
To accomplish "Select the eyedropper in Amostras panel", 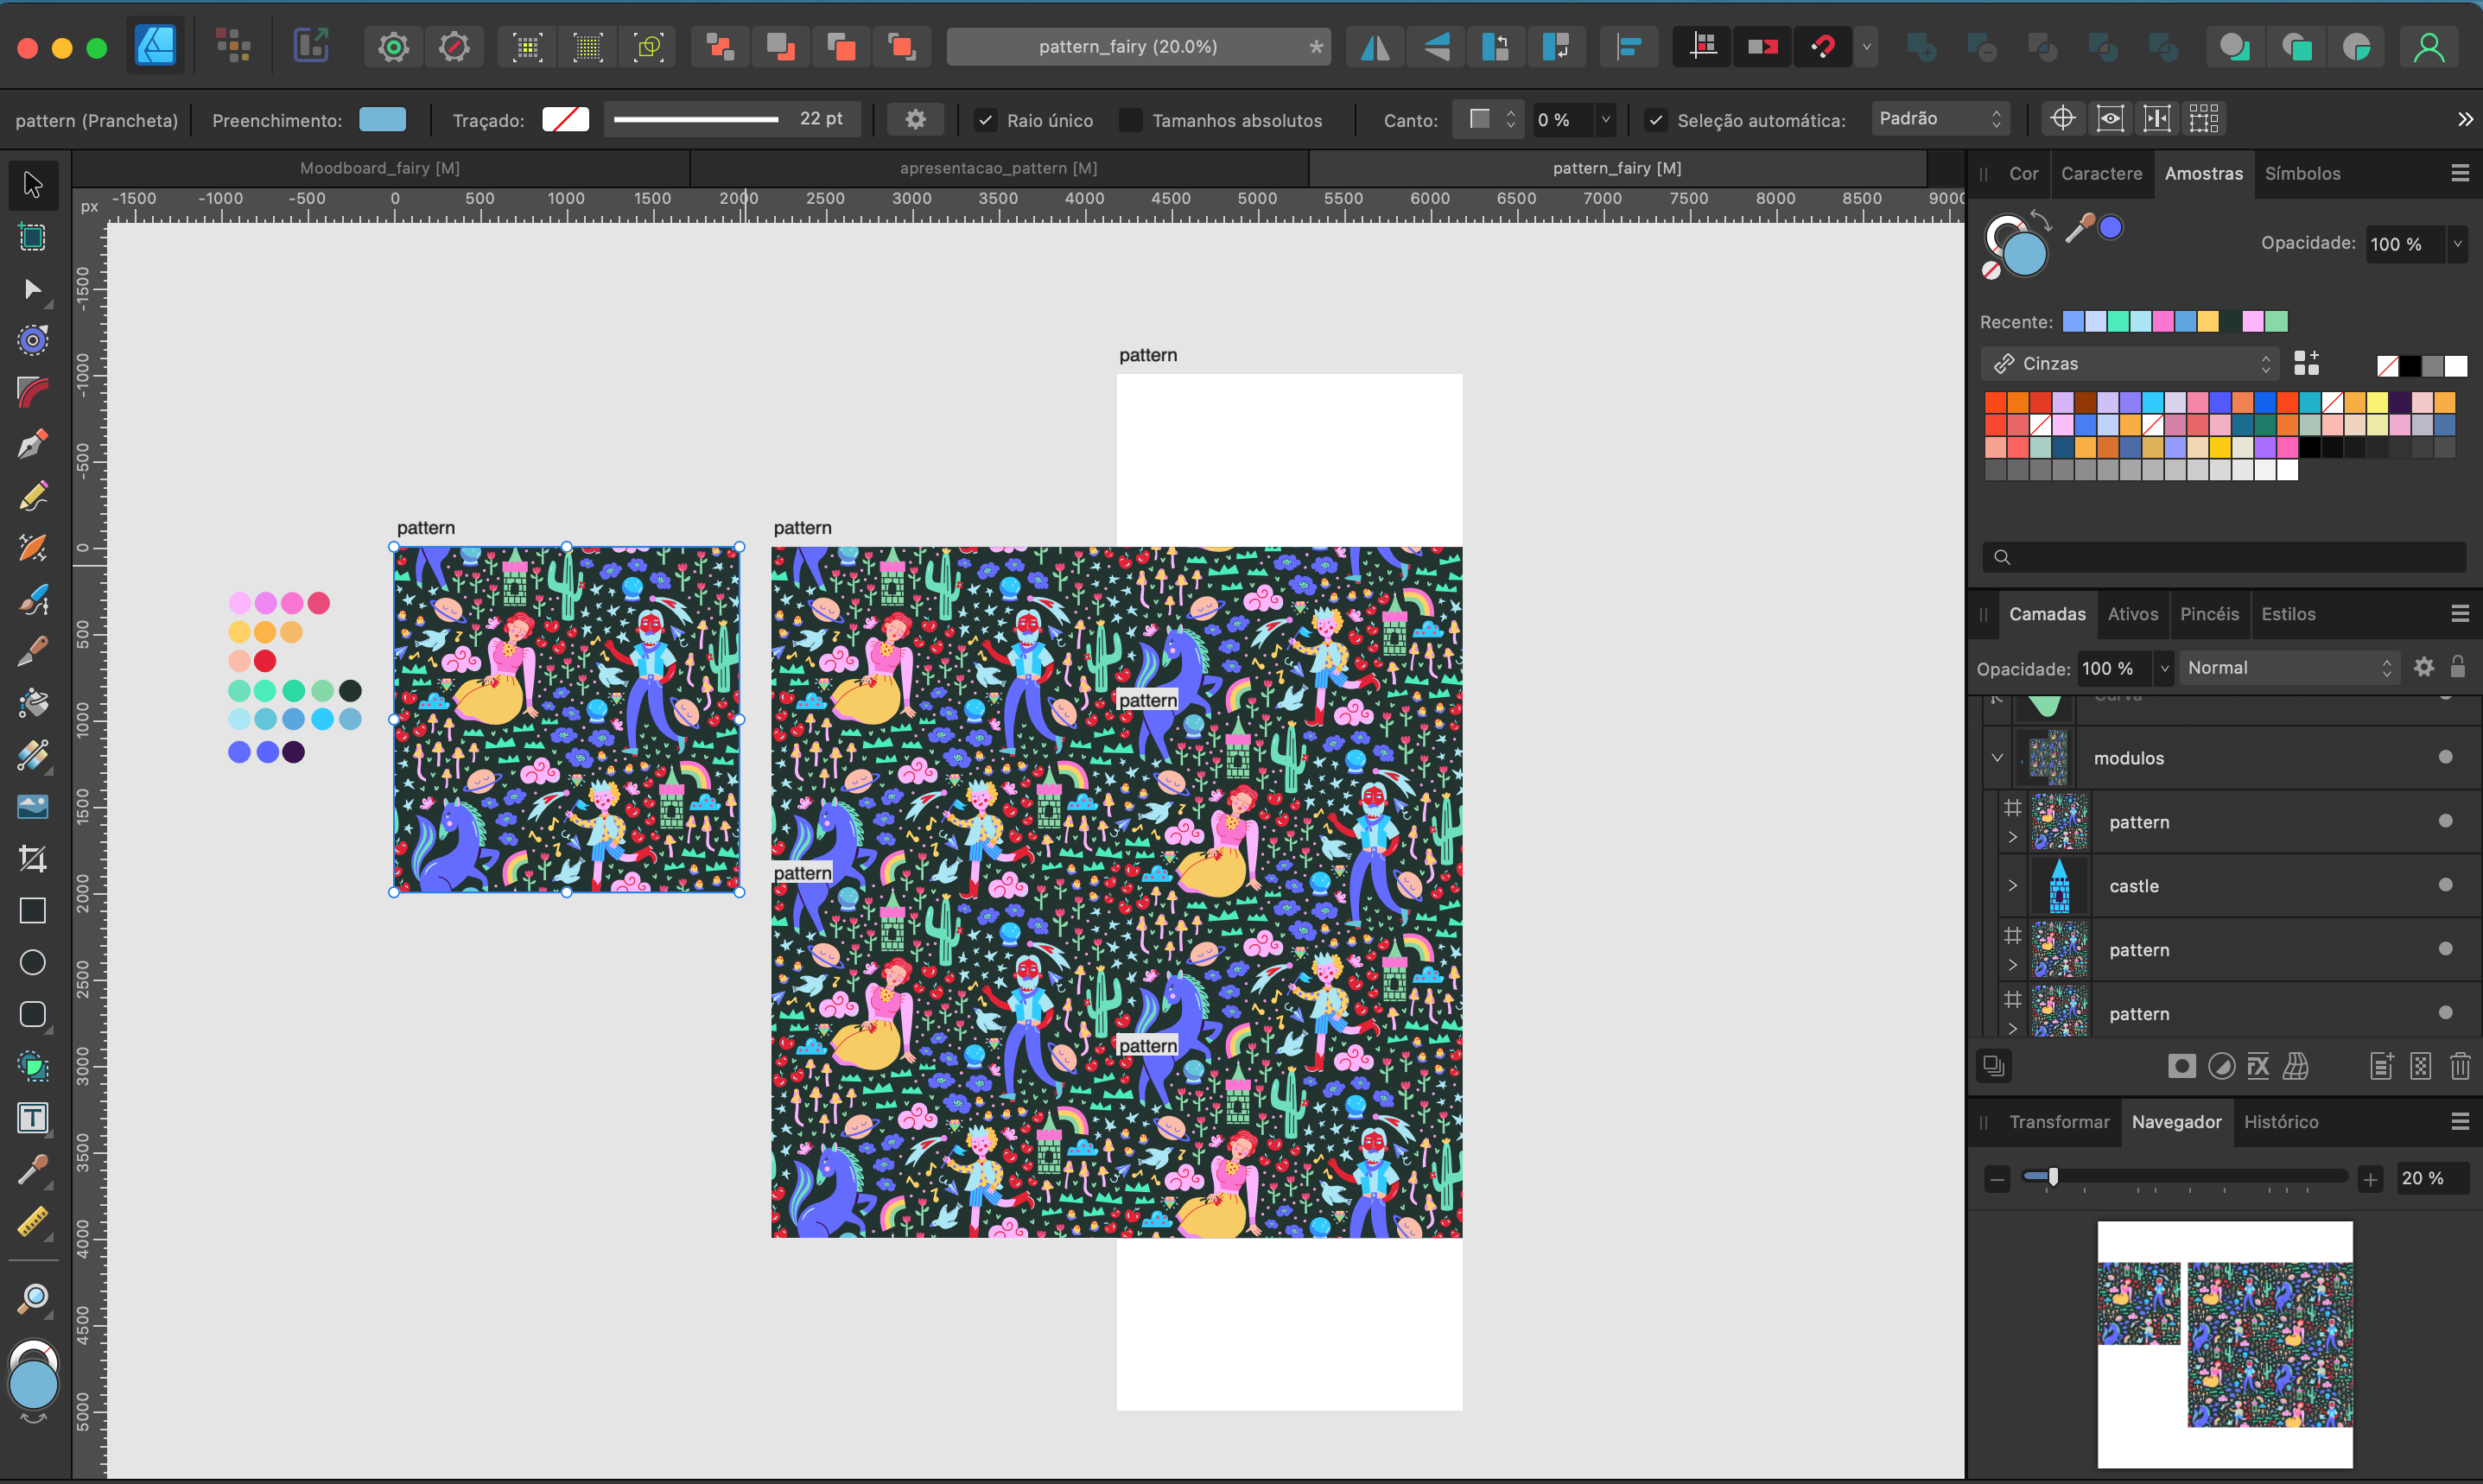I will [x=2079, y=229].
